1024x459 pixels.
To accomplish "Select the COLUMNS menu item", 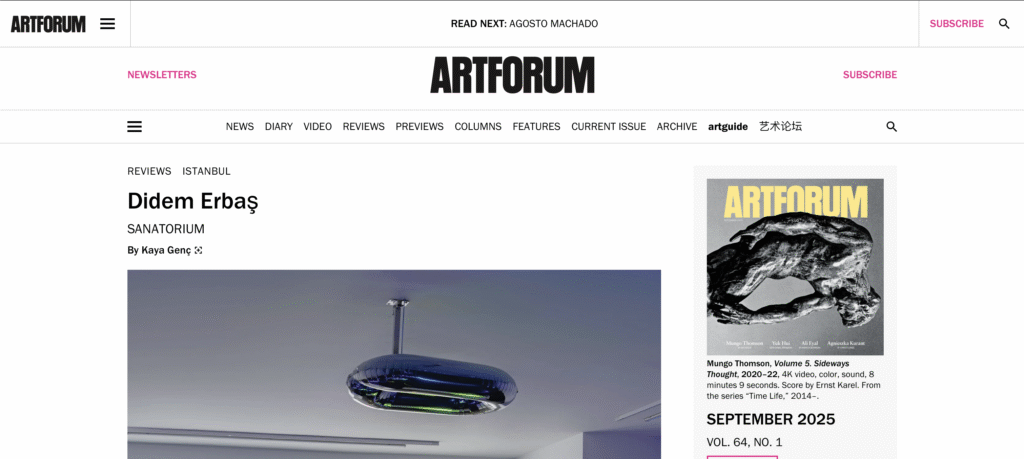I will 478,127.
